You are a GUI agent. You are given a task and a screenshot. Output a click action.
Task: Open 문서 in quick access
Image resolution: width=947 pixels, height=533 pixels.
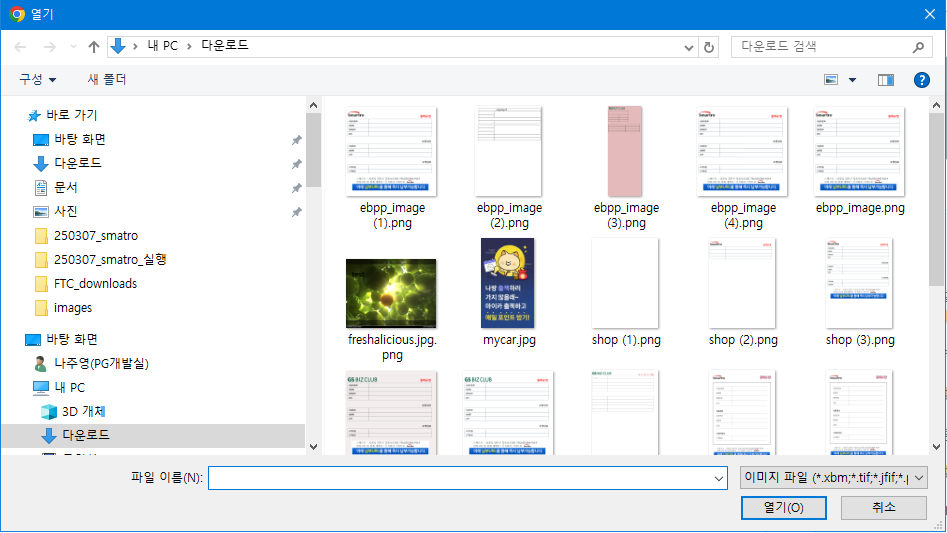coord(66,187)
